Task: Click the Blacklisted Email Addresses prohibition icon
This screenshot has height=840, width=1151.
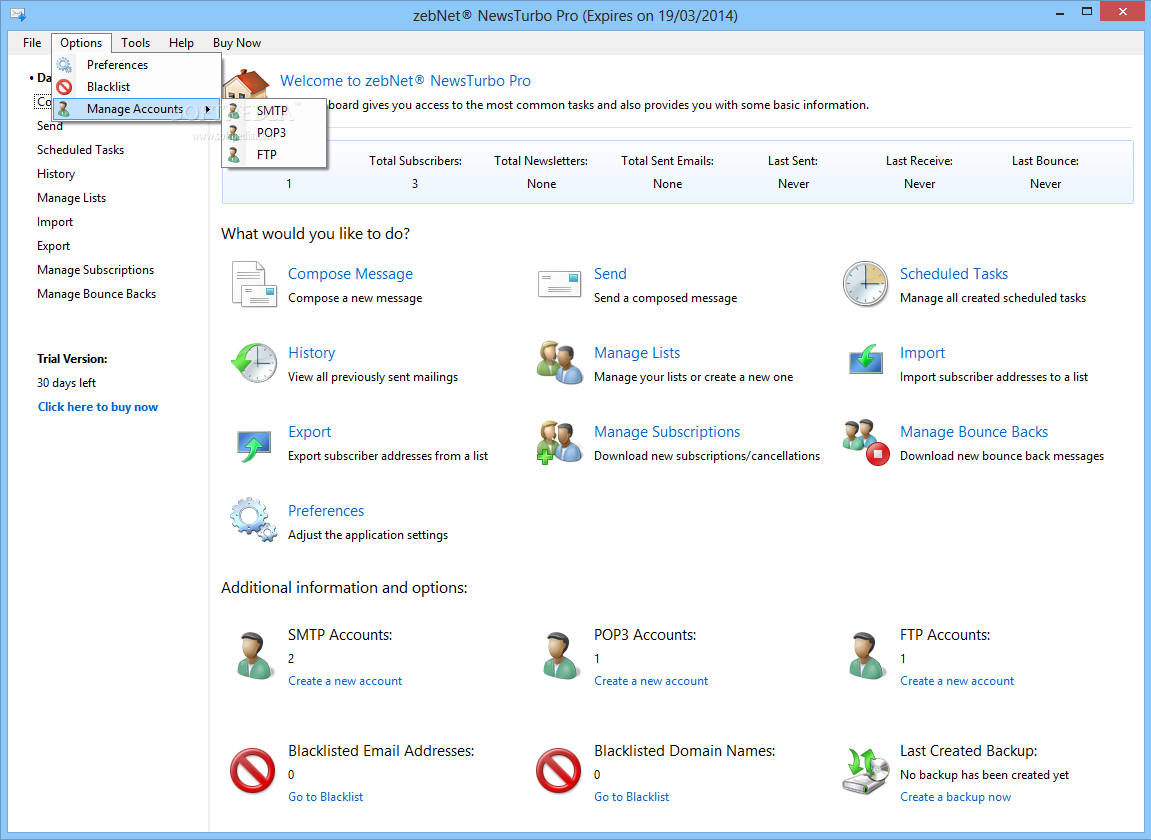Action: click(253, 771)
